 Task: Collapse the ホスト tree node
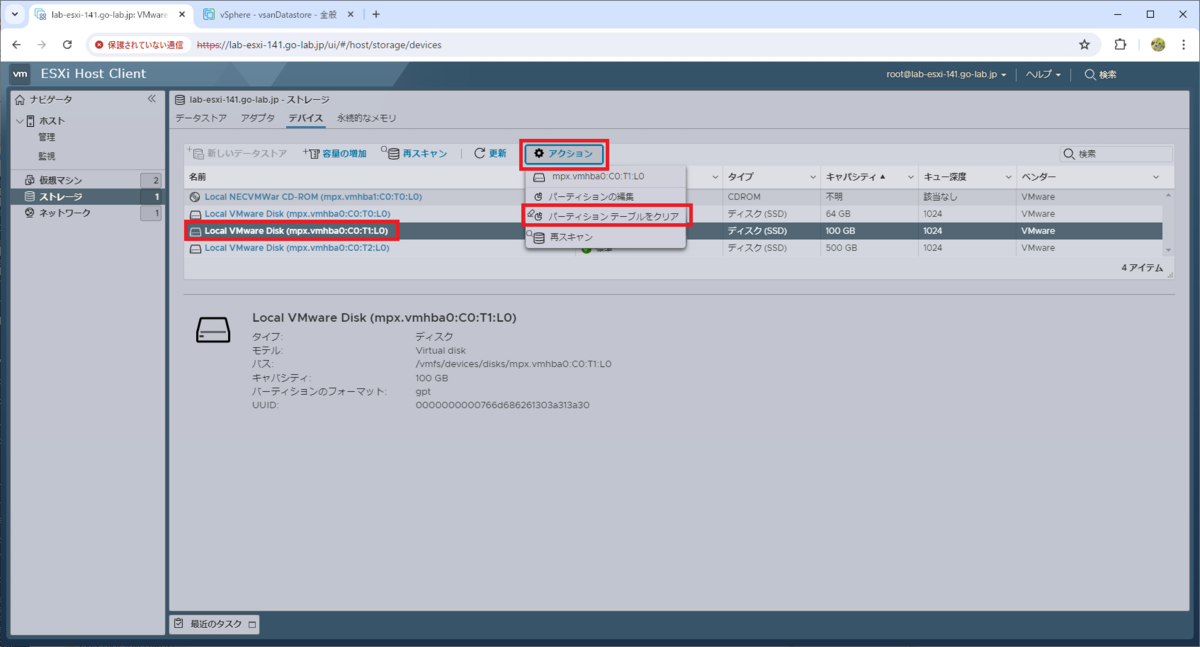pos(19,121)
